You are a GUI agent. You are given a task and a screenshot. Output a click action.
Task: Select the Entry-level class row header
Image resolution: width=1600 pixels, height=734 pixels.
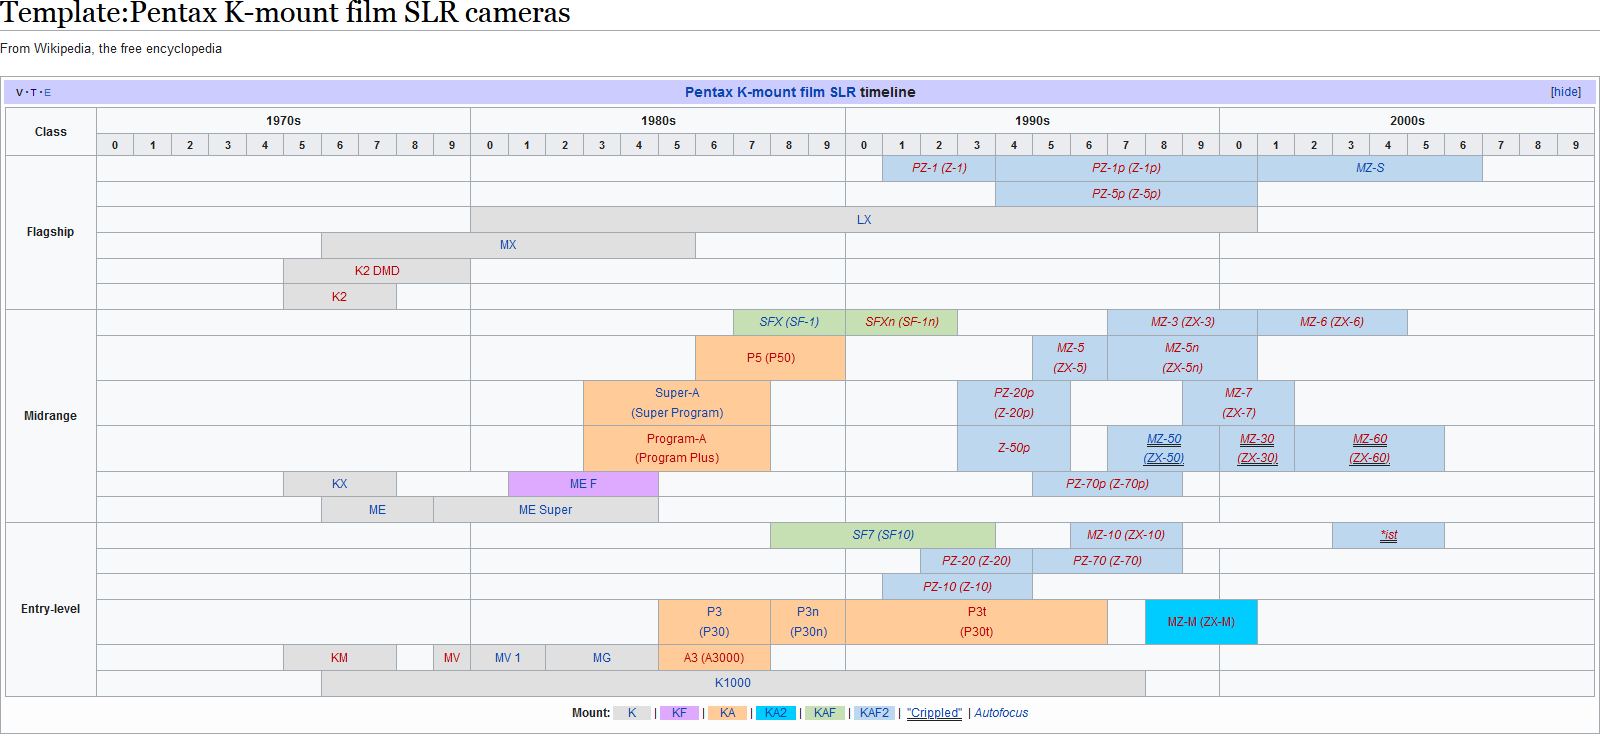pyautogui.click(x=51, y=609)
